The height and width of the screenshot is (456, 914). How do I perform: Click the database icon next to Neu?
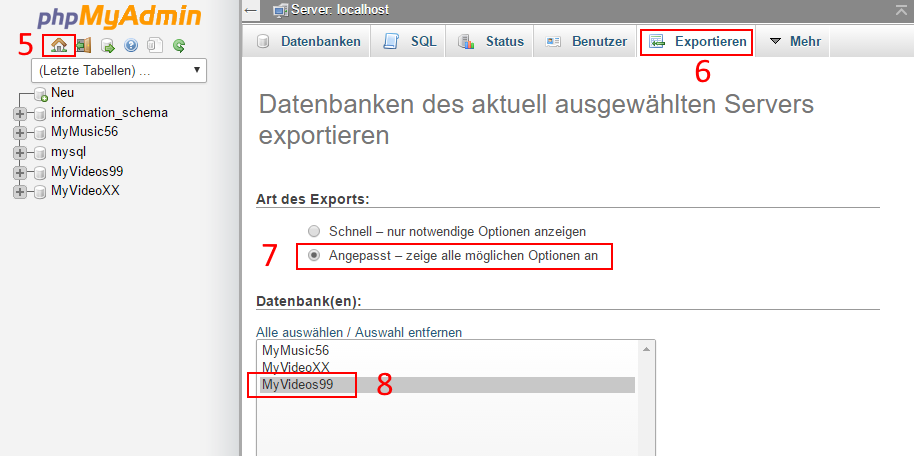40,93
